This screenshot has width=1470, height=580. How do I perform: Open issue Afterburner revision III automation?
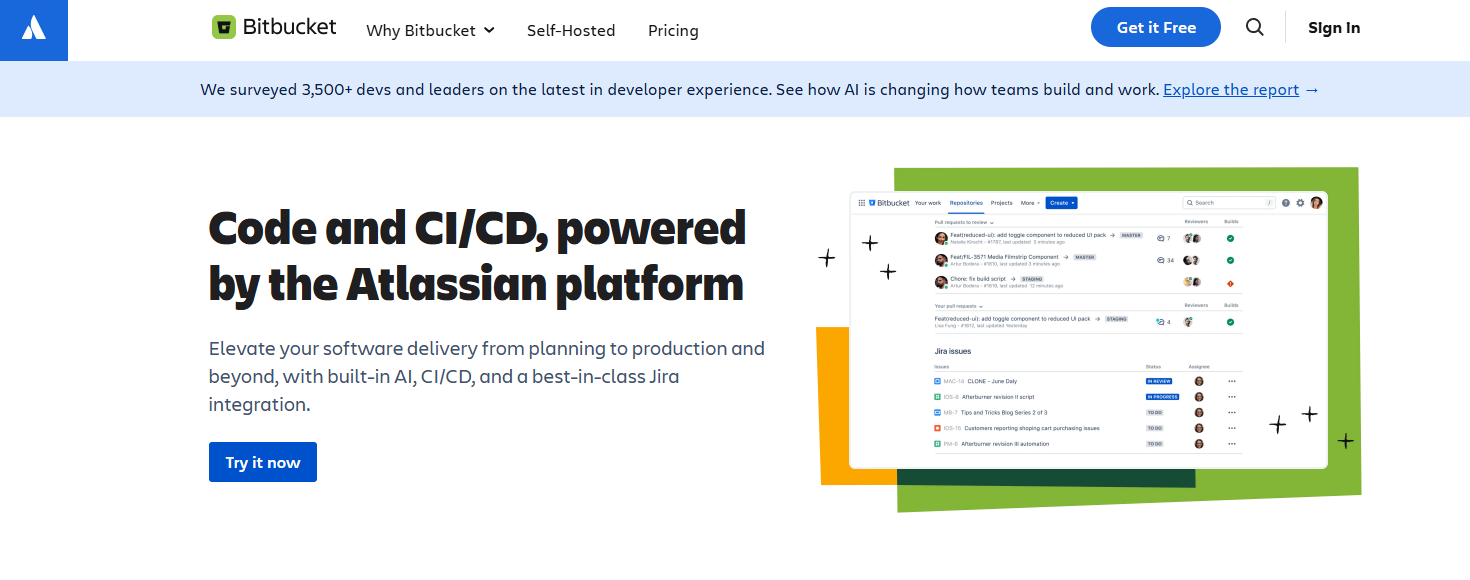click(x=1005, y=444)
